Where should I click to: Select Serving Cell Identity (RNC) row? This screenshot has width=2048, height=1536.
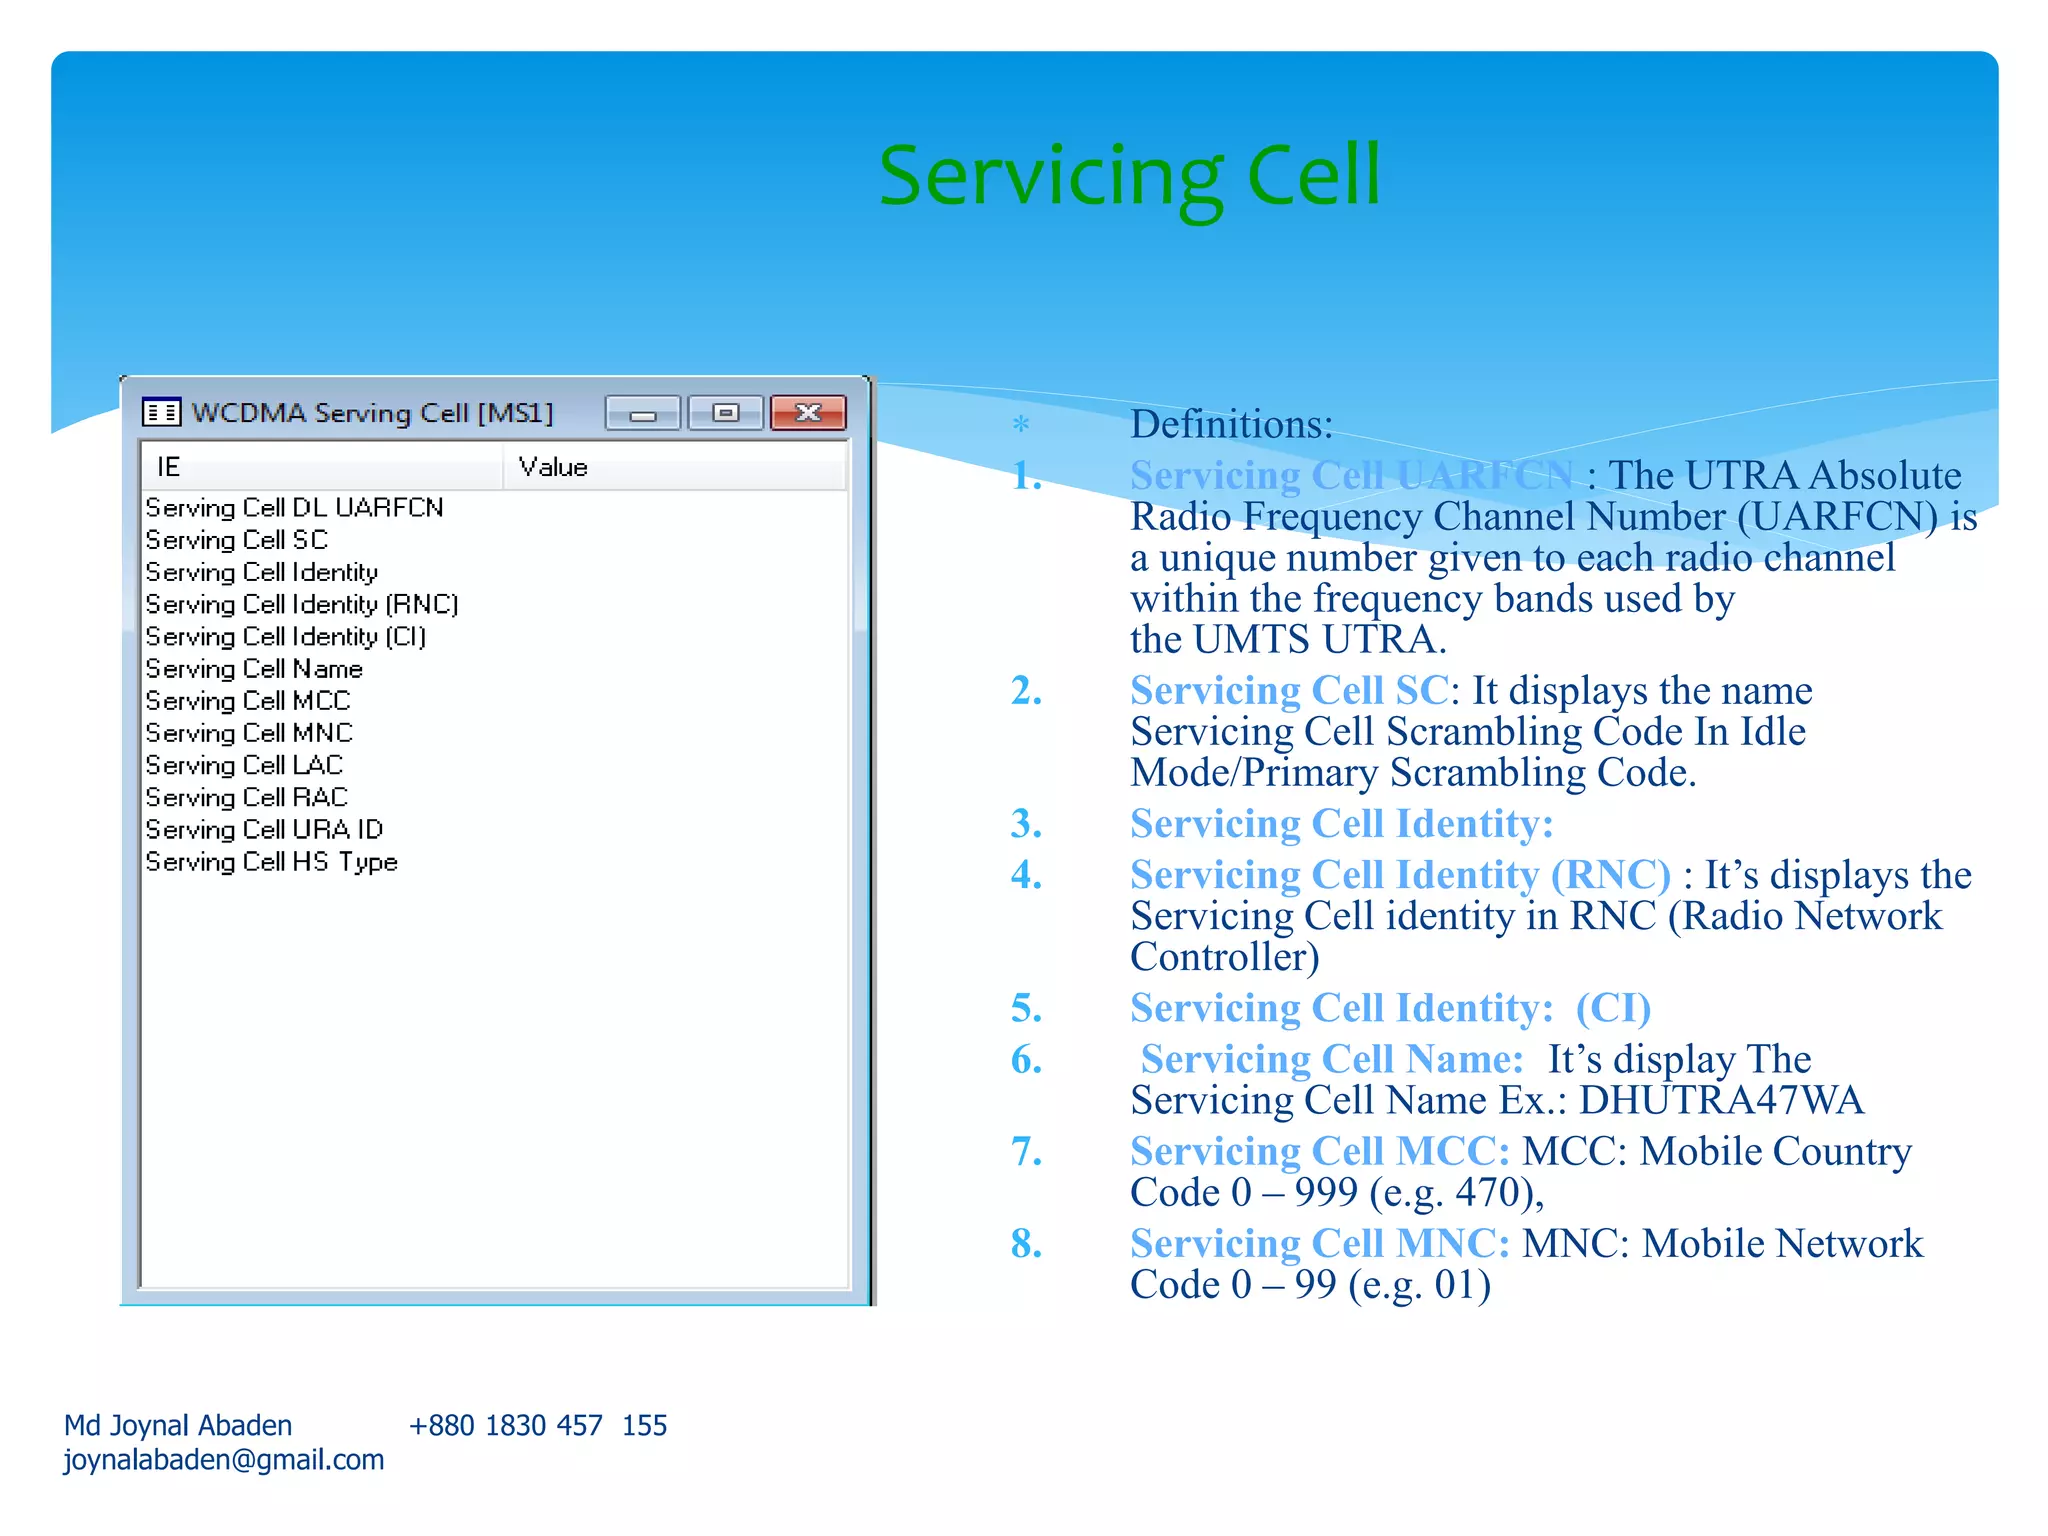(x=302, y=604)
